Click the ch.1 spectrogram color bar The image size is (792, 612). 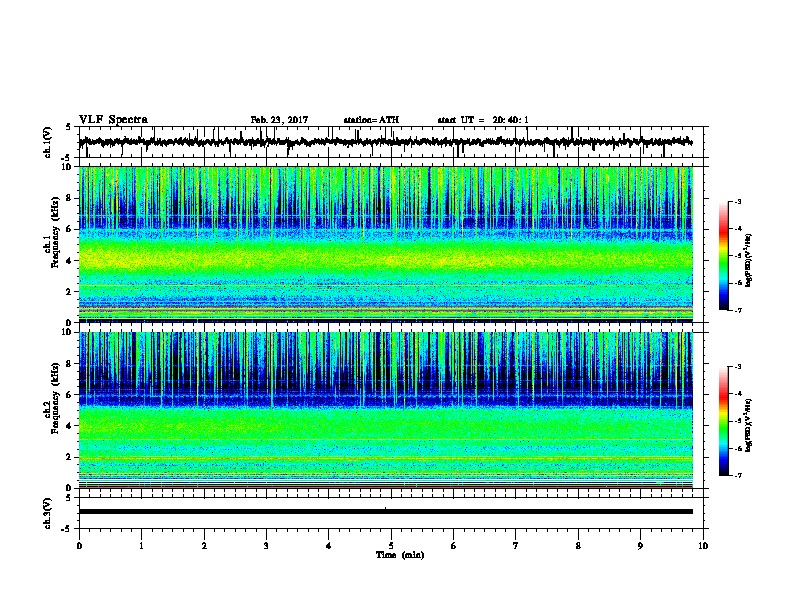[723, 256]
